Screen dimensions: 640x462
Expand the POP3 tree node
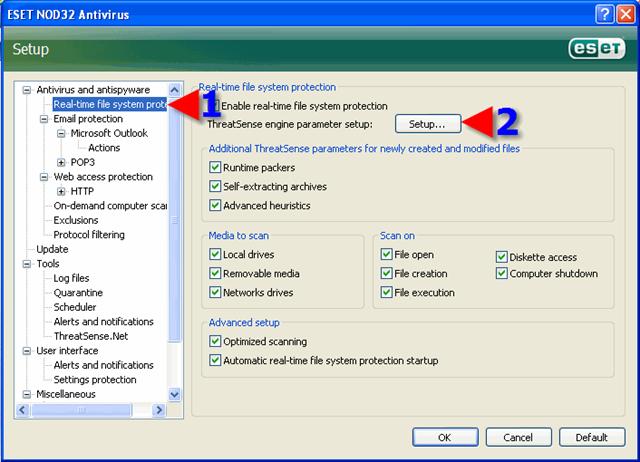click(x=62, y=162)
